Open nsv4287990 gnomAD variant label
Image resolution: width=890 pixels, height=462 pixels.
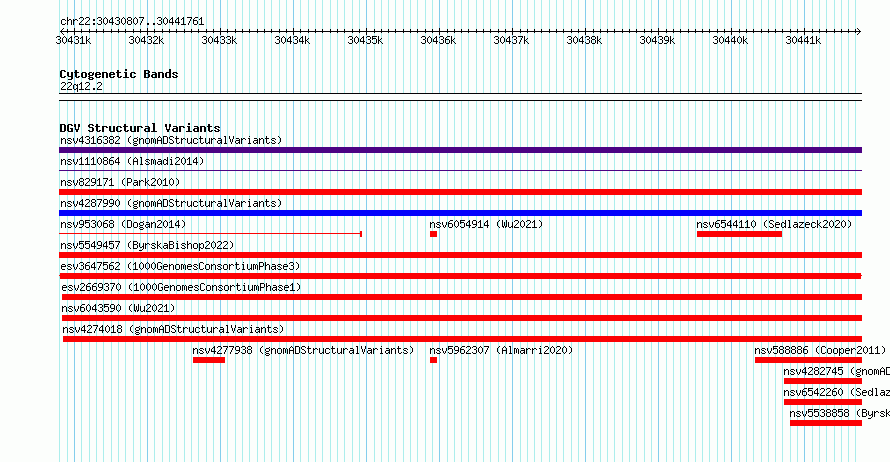tap(171, 203)
